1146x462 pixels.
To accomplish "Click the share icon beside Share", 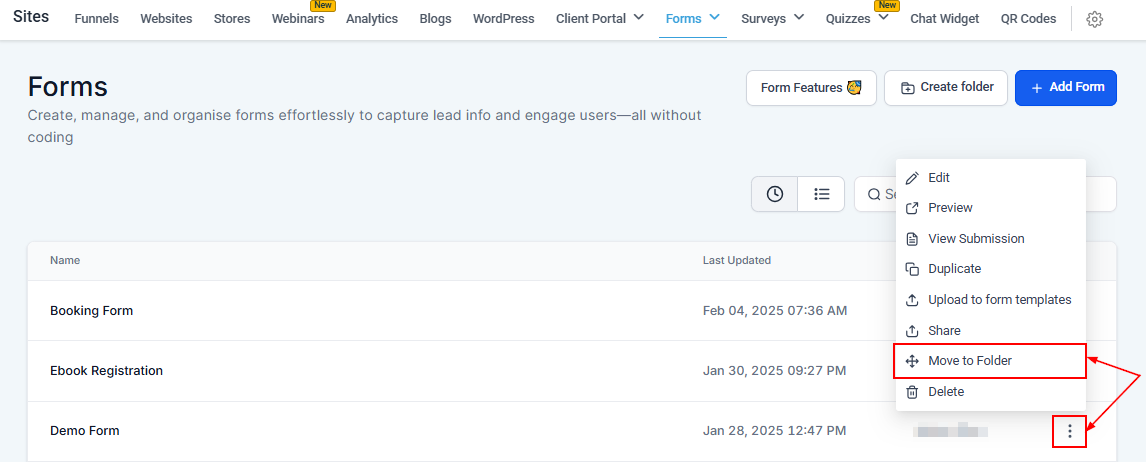I will click(x=912, y=331).
